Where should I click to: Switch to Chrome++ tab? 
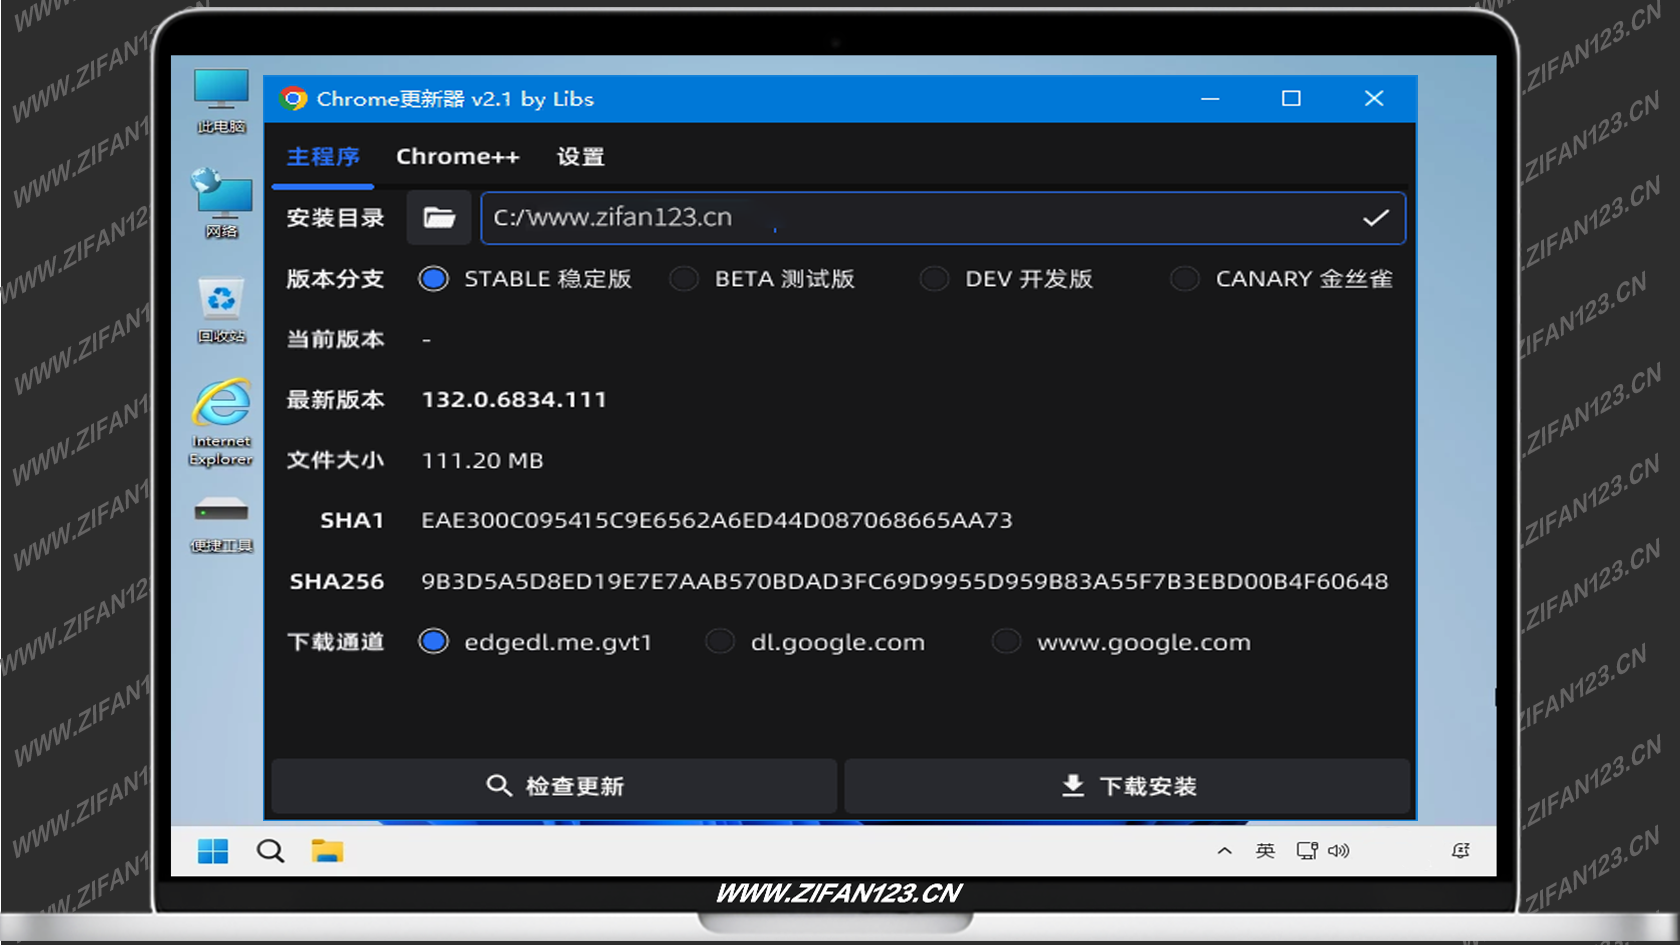click(x=458, y=157)
